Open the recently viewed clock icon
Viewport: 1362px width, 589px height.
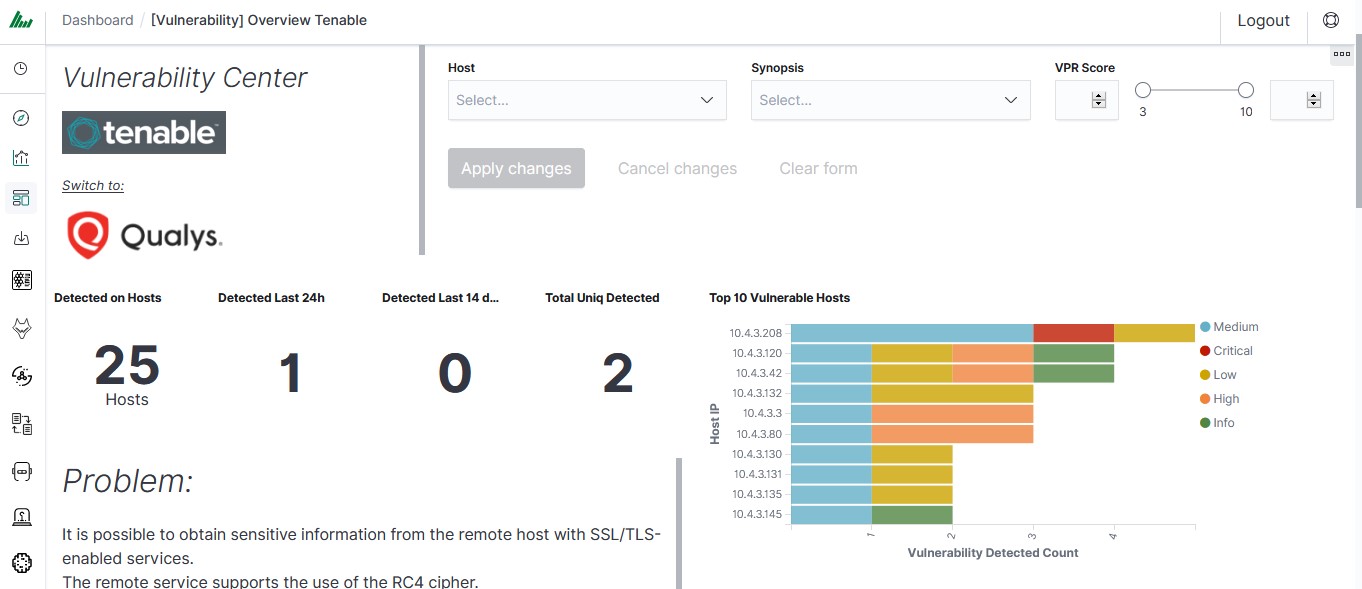[x=21, y=69]
